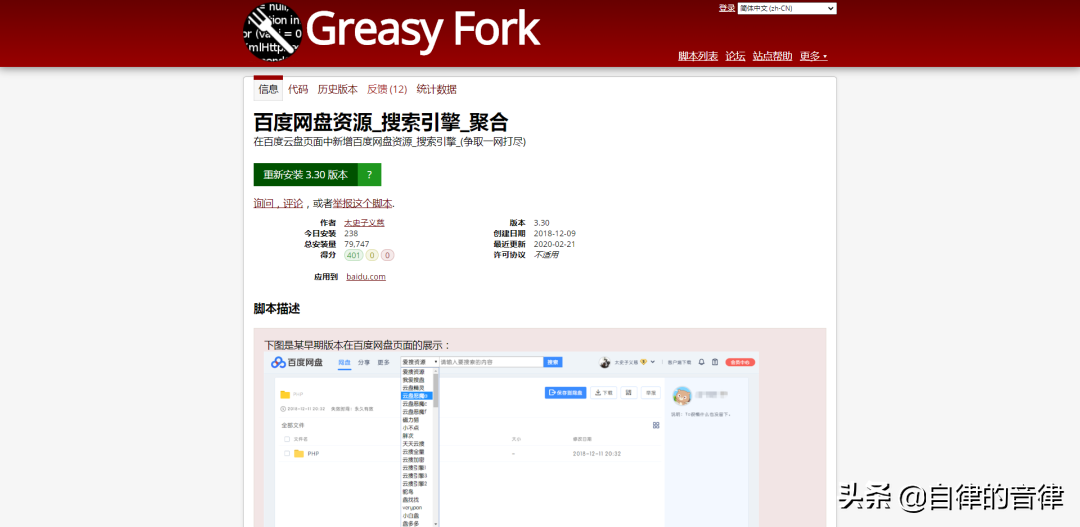Viewport: 1080px width, 527px height.
Task: Open the author link 大史子义哉
Action: (364, 223)
